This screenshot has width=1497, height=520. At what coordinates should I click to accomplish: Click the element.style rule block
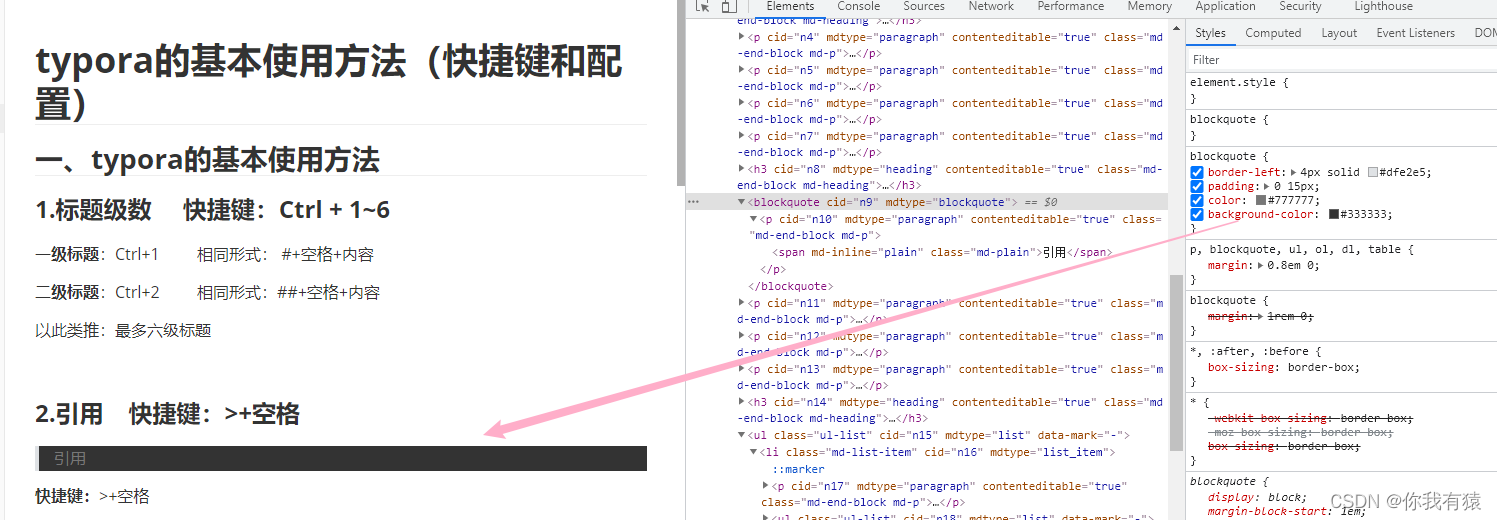[1342, 90]
